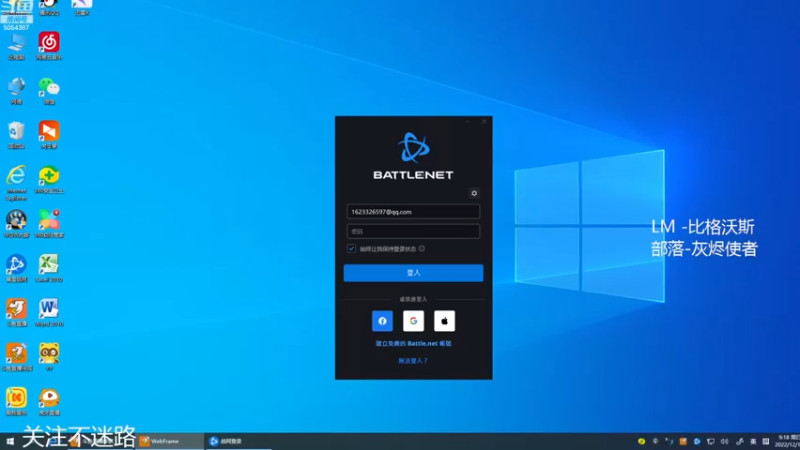The width and height of the screenshot is (800, 450).
Task: Open the can't log in help link
Action: point(413,361)
